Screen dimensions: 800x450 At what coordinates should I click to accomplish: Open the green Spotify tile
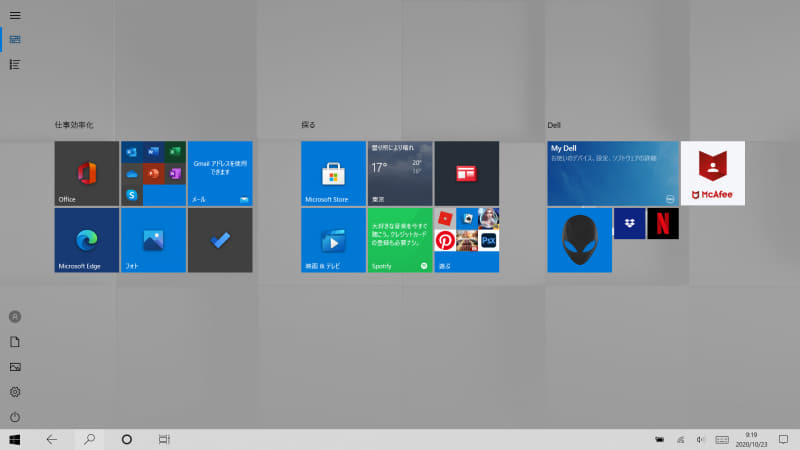coord(400,240)
